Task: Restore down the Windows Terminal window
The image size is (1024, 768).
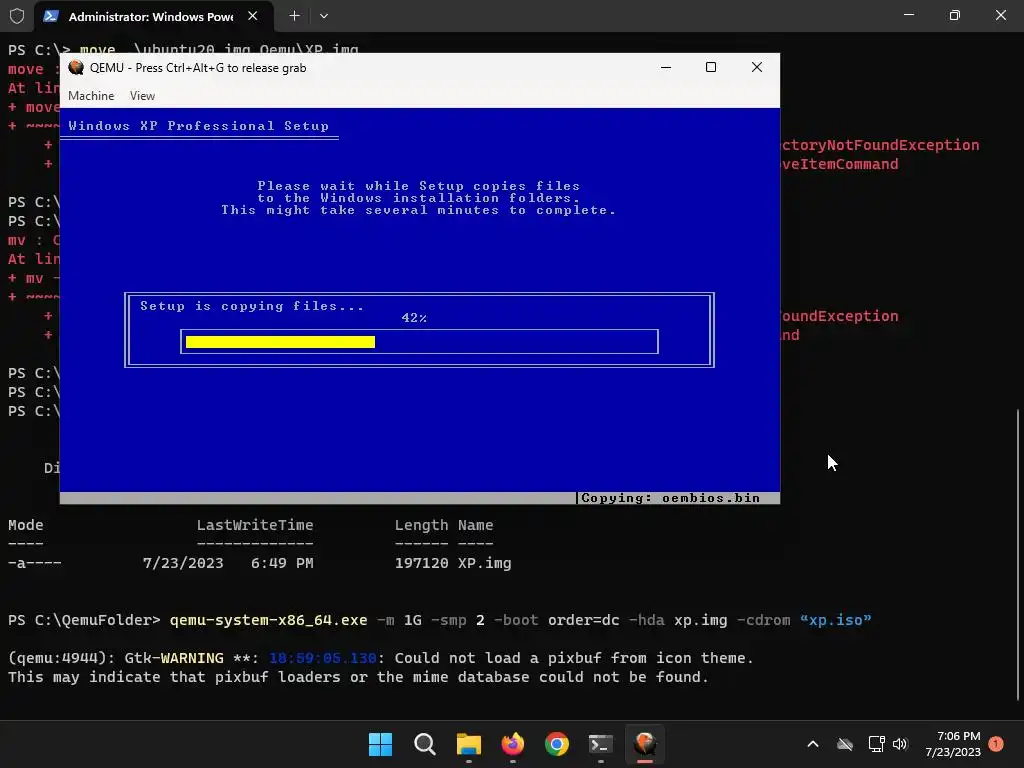Action: (x=955, y=14)
